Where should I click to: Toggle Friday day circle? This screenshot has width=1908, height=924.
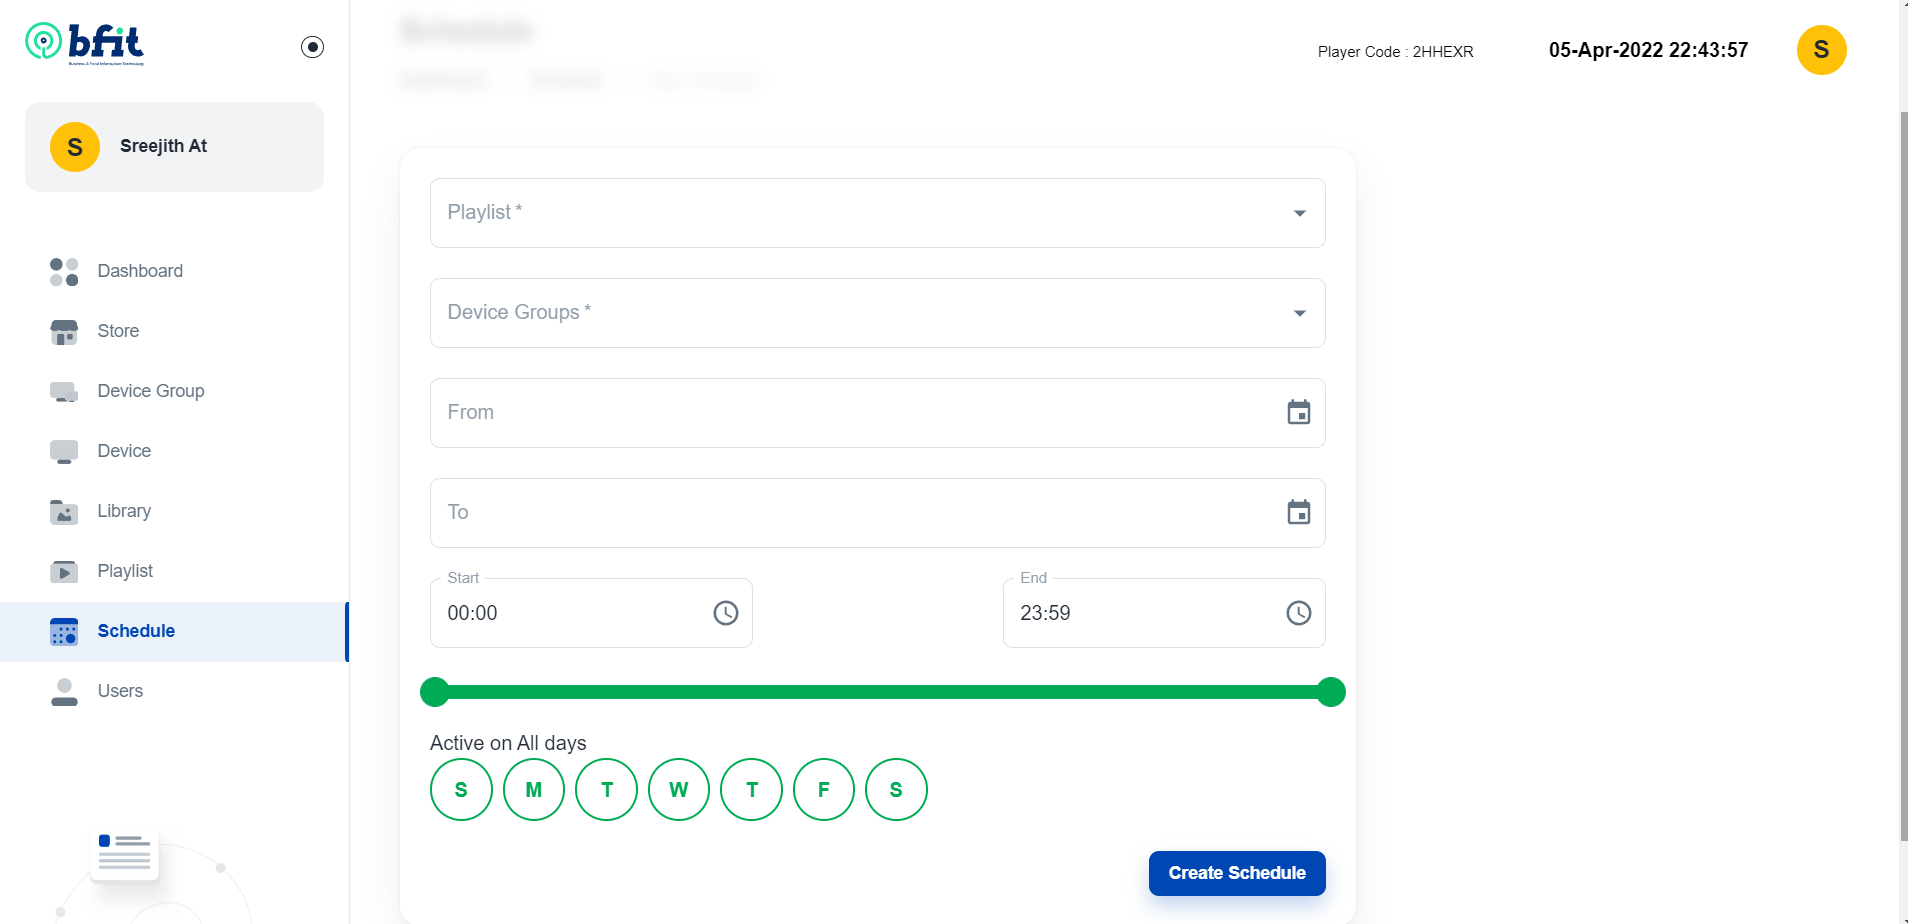pyautogui.click(x=823, y=790)
